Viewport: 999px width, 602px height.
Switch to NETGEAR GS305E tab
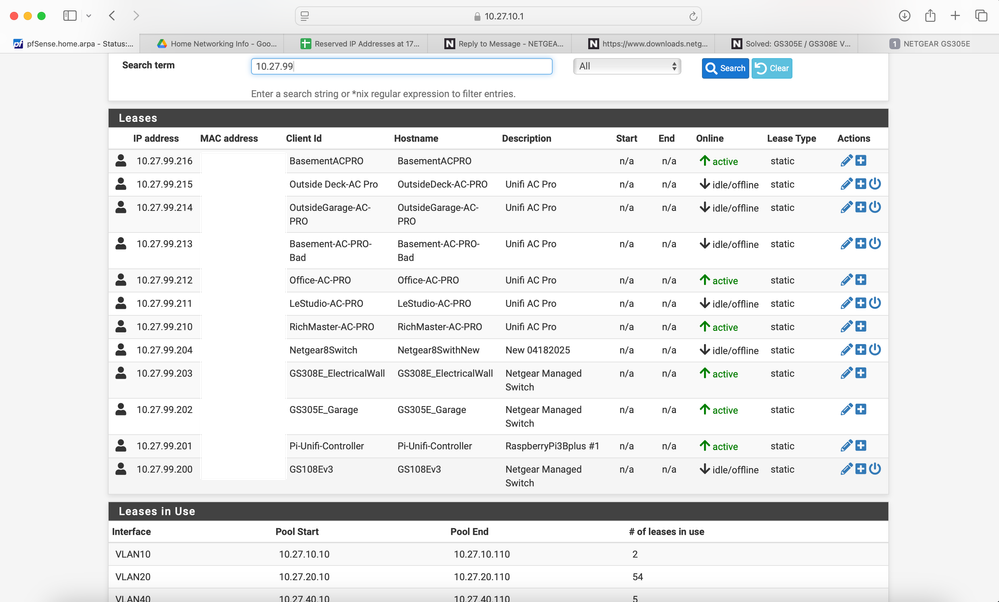click(930, 44)
